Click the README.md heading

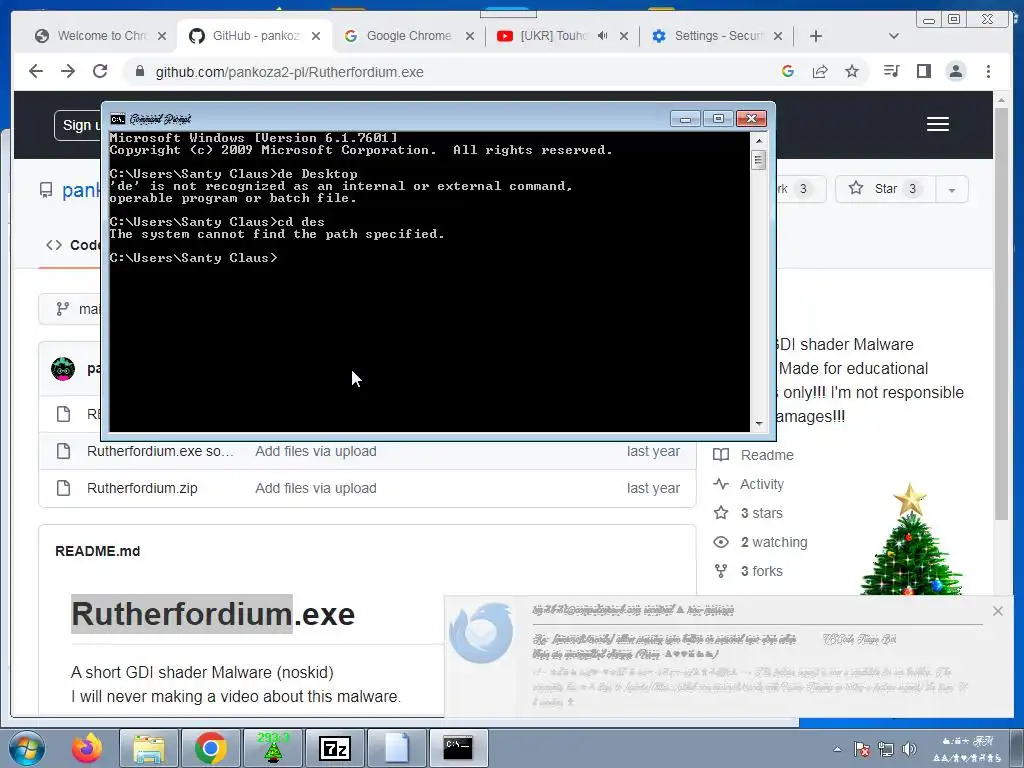tap(97, 551)
